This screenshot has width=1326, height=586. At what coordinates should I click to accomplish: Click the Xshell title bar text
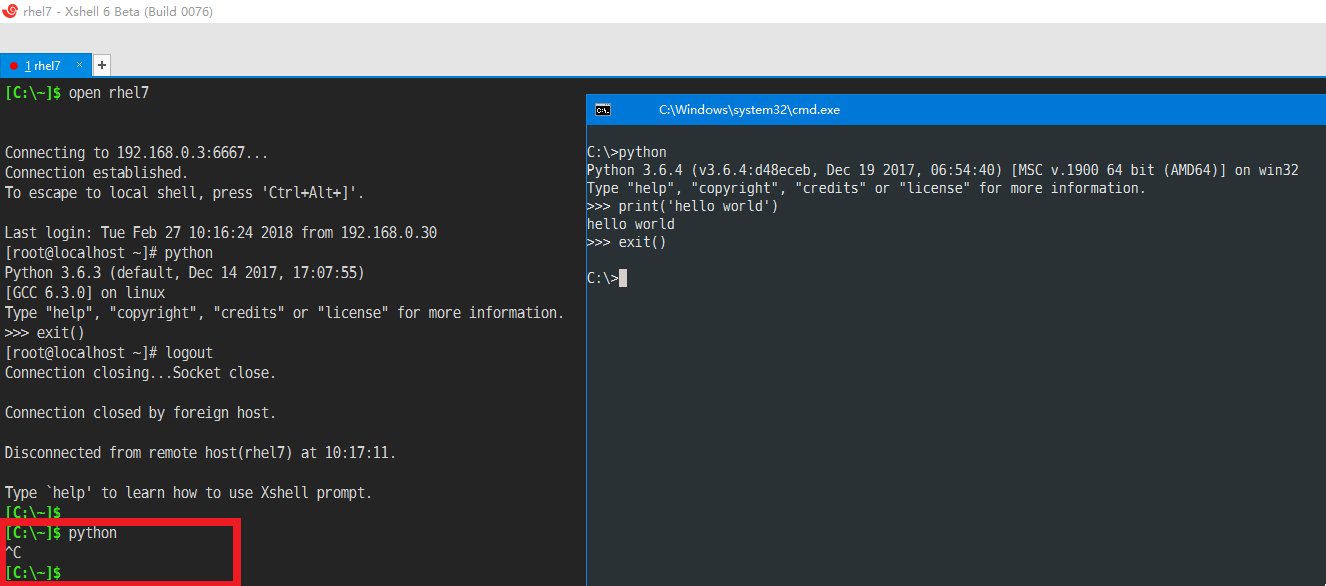pos(118,12)
